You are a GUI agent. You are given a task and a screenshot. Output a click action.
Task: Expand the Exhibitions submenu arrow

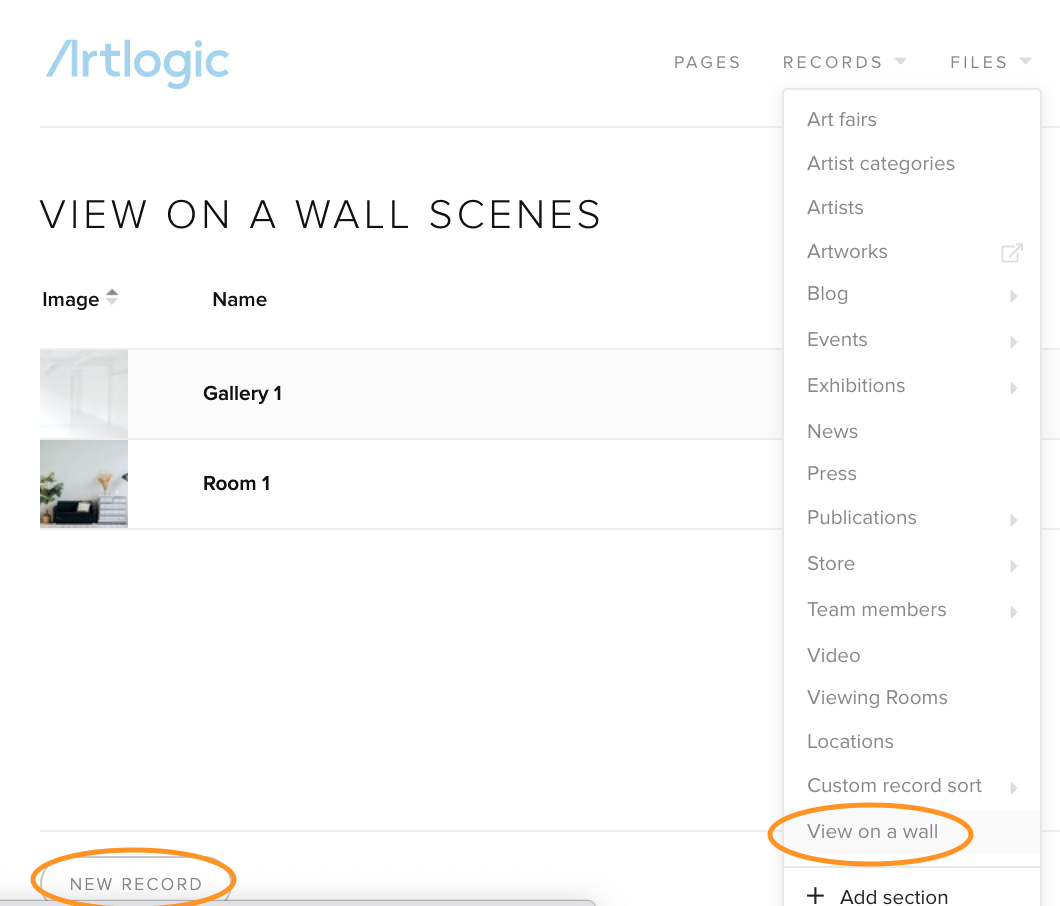pyautogui.click(x=1013, y=388)
